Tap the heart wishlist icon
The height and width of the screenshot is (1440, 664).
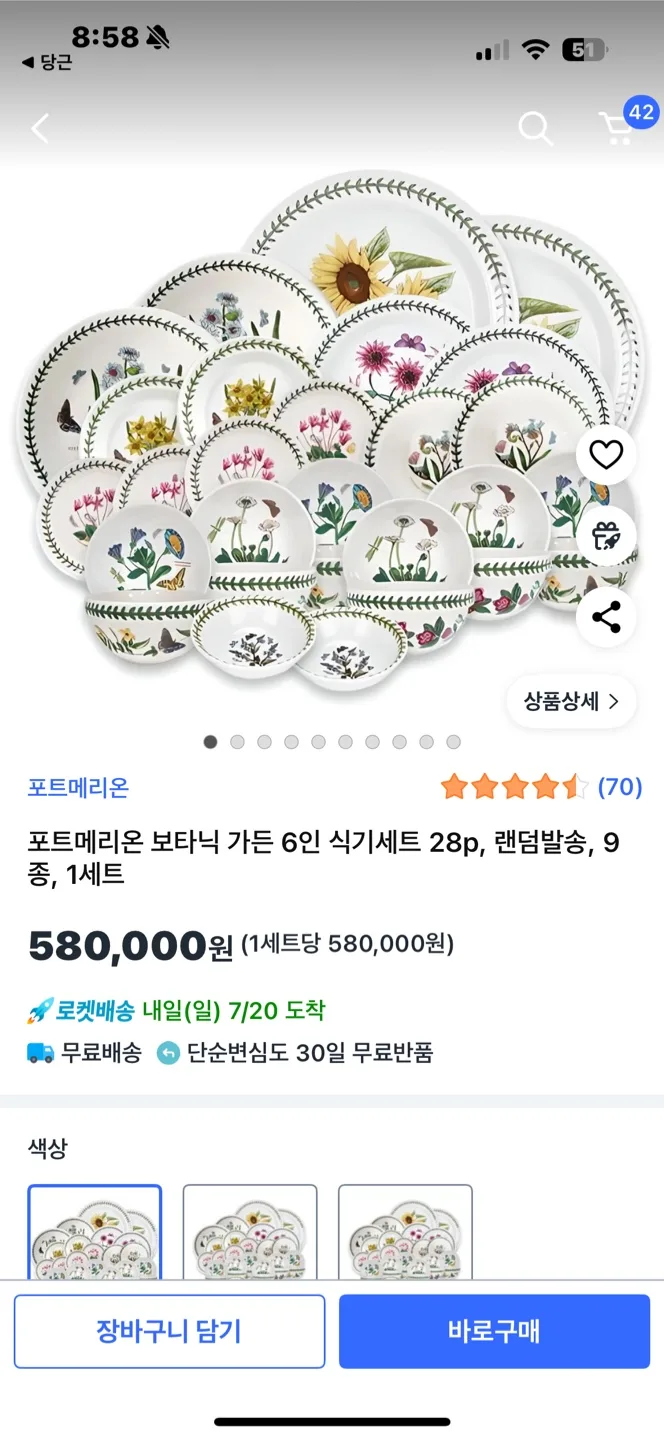pyautogui.click(x=606, y=456)
